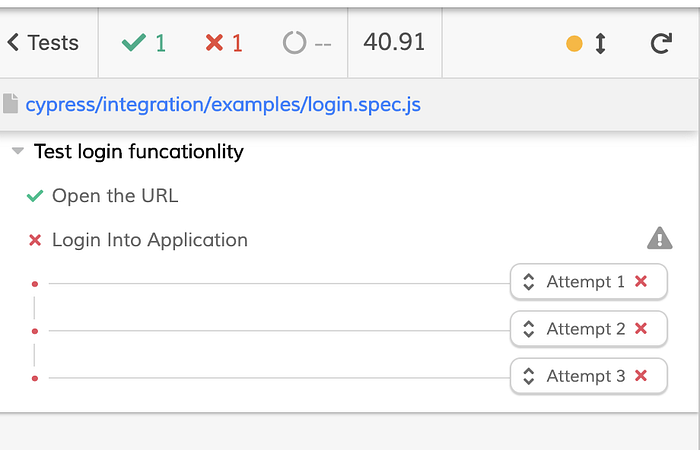This screenshot has width=700, height=450.
Task: Expand the Attempt 1 entry
Action: click(588, 282)
